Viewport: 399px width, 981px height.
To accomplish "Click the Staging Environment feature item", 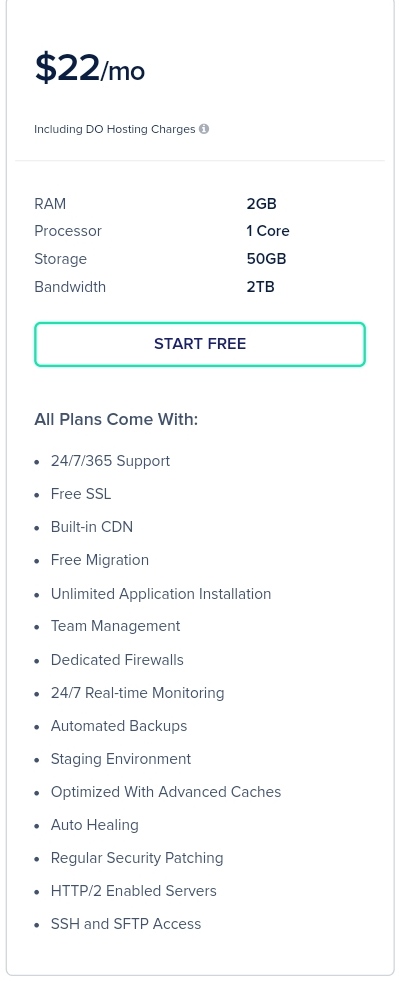I will click(121, 759).
